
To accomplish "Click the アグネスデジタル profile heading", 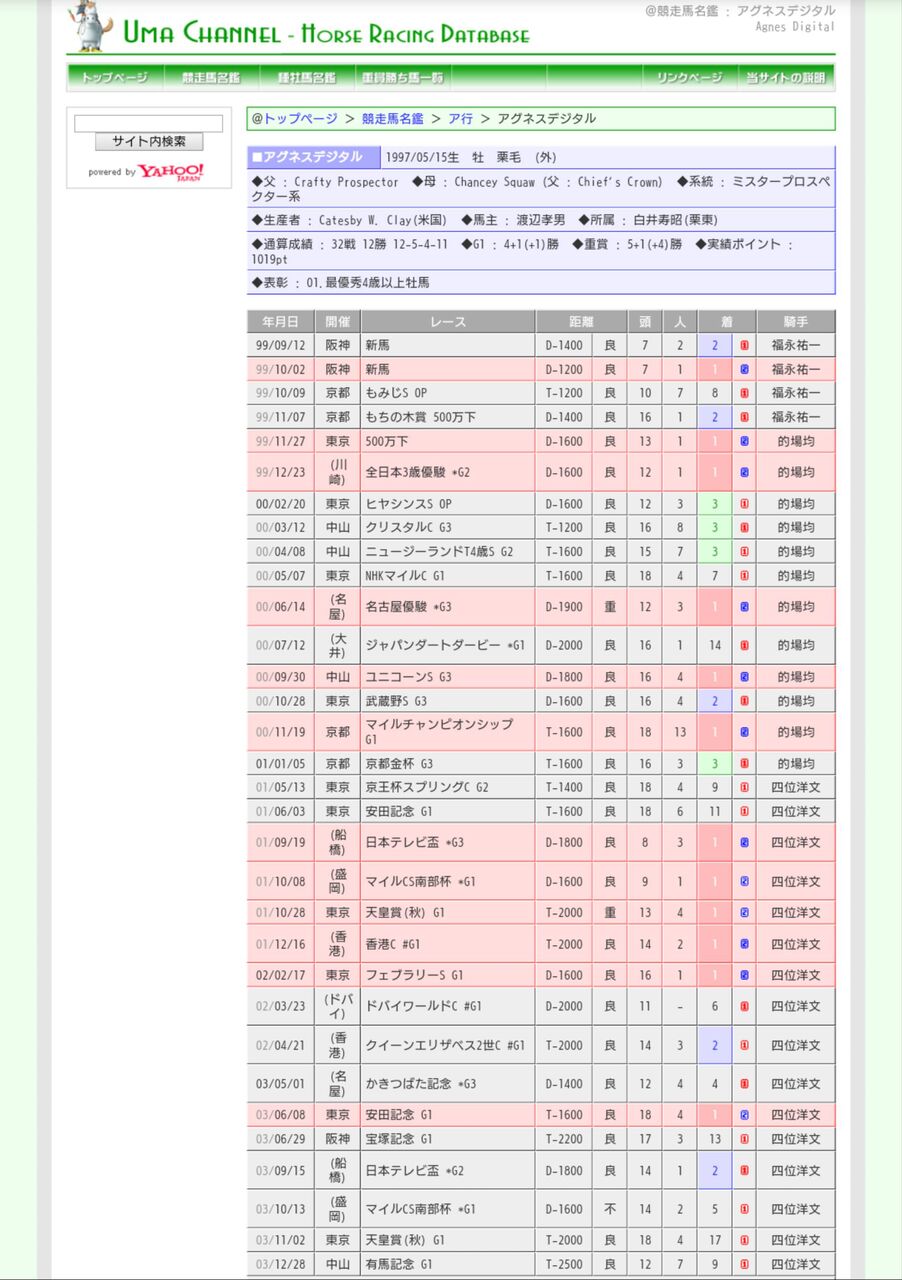I will point(314,157).
